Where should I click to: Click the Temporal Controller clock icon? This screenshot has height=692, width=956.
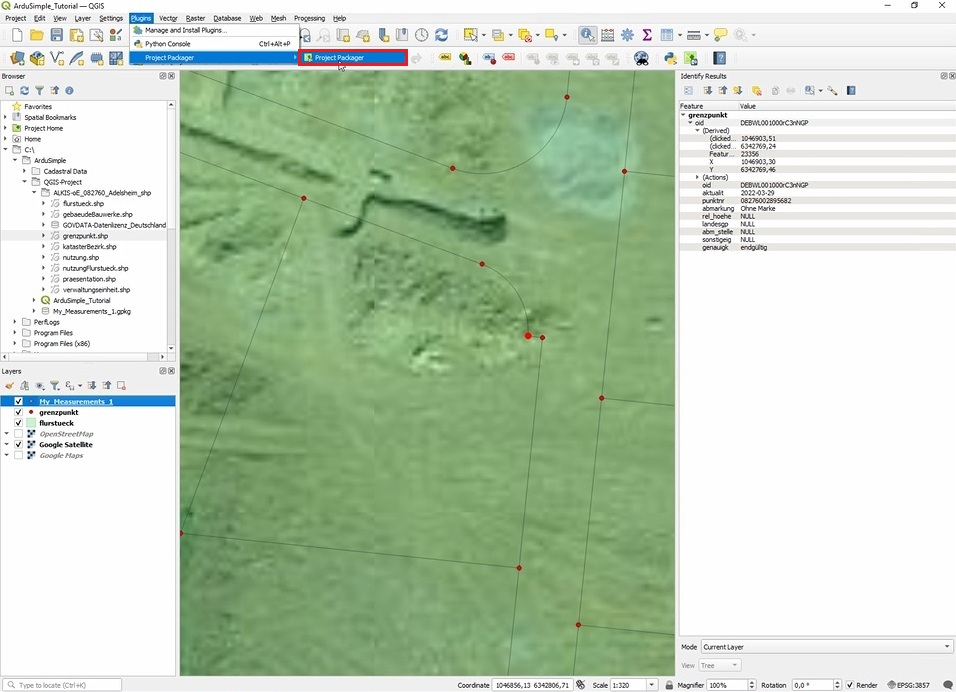(x=421, y=35)
